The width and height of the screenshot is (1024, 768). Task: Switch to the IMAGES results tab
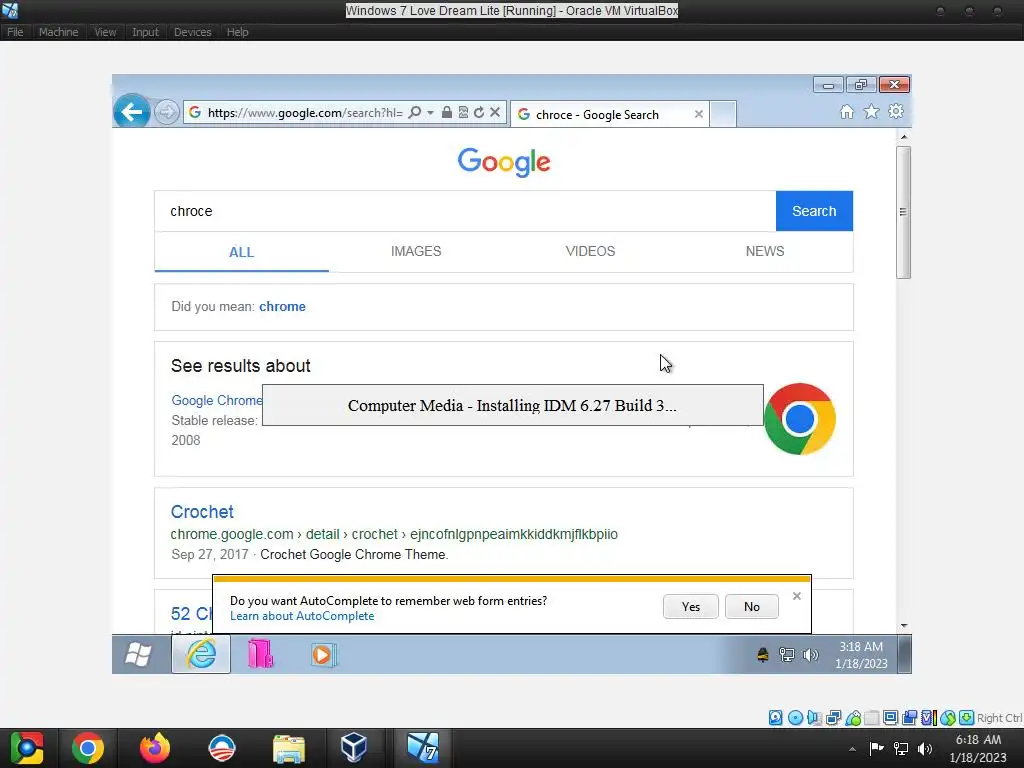point(416,251)
